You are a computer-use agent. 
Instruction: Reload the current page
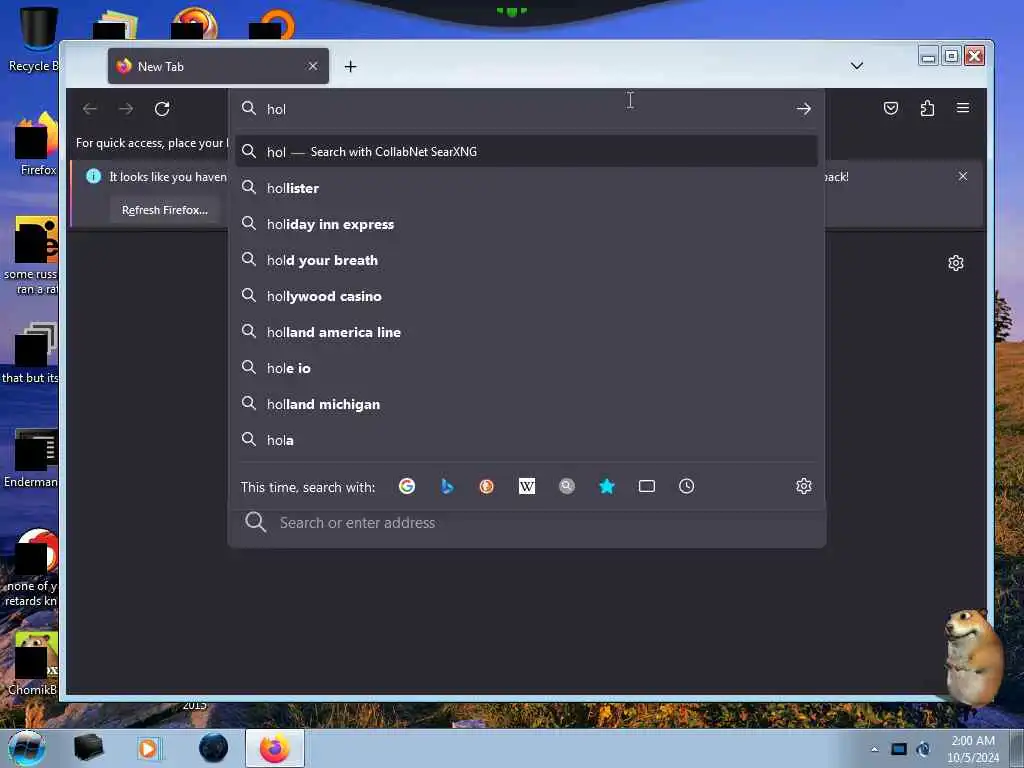tap(162, 108)
